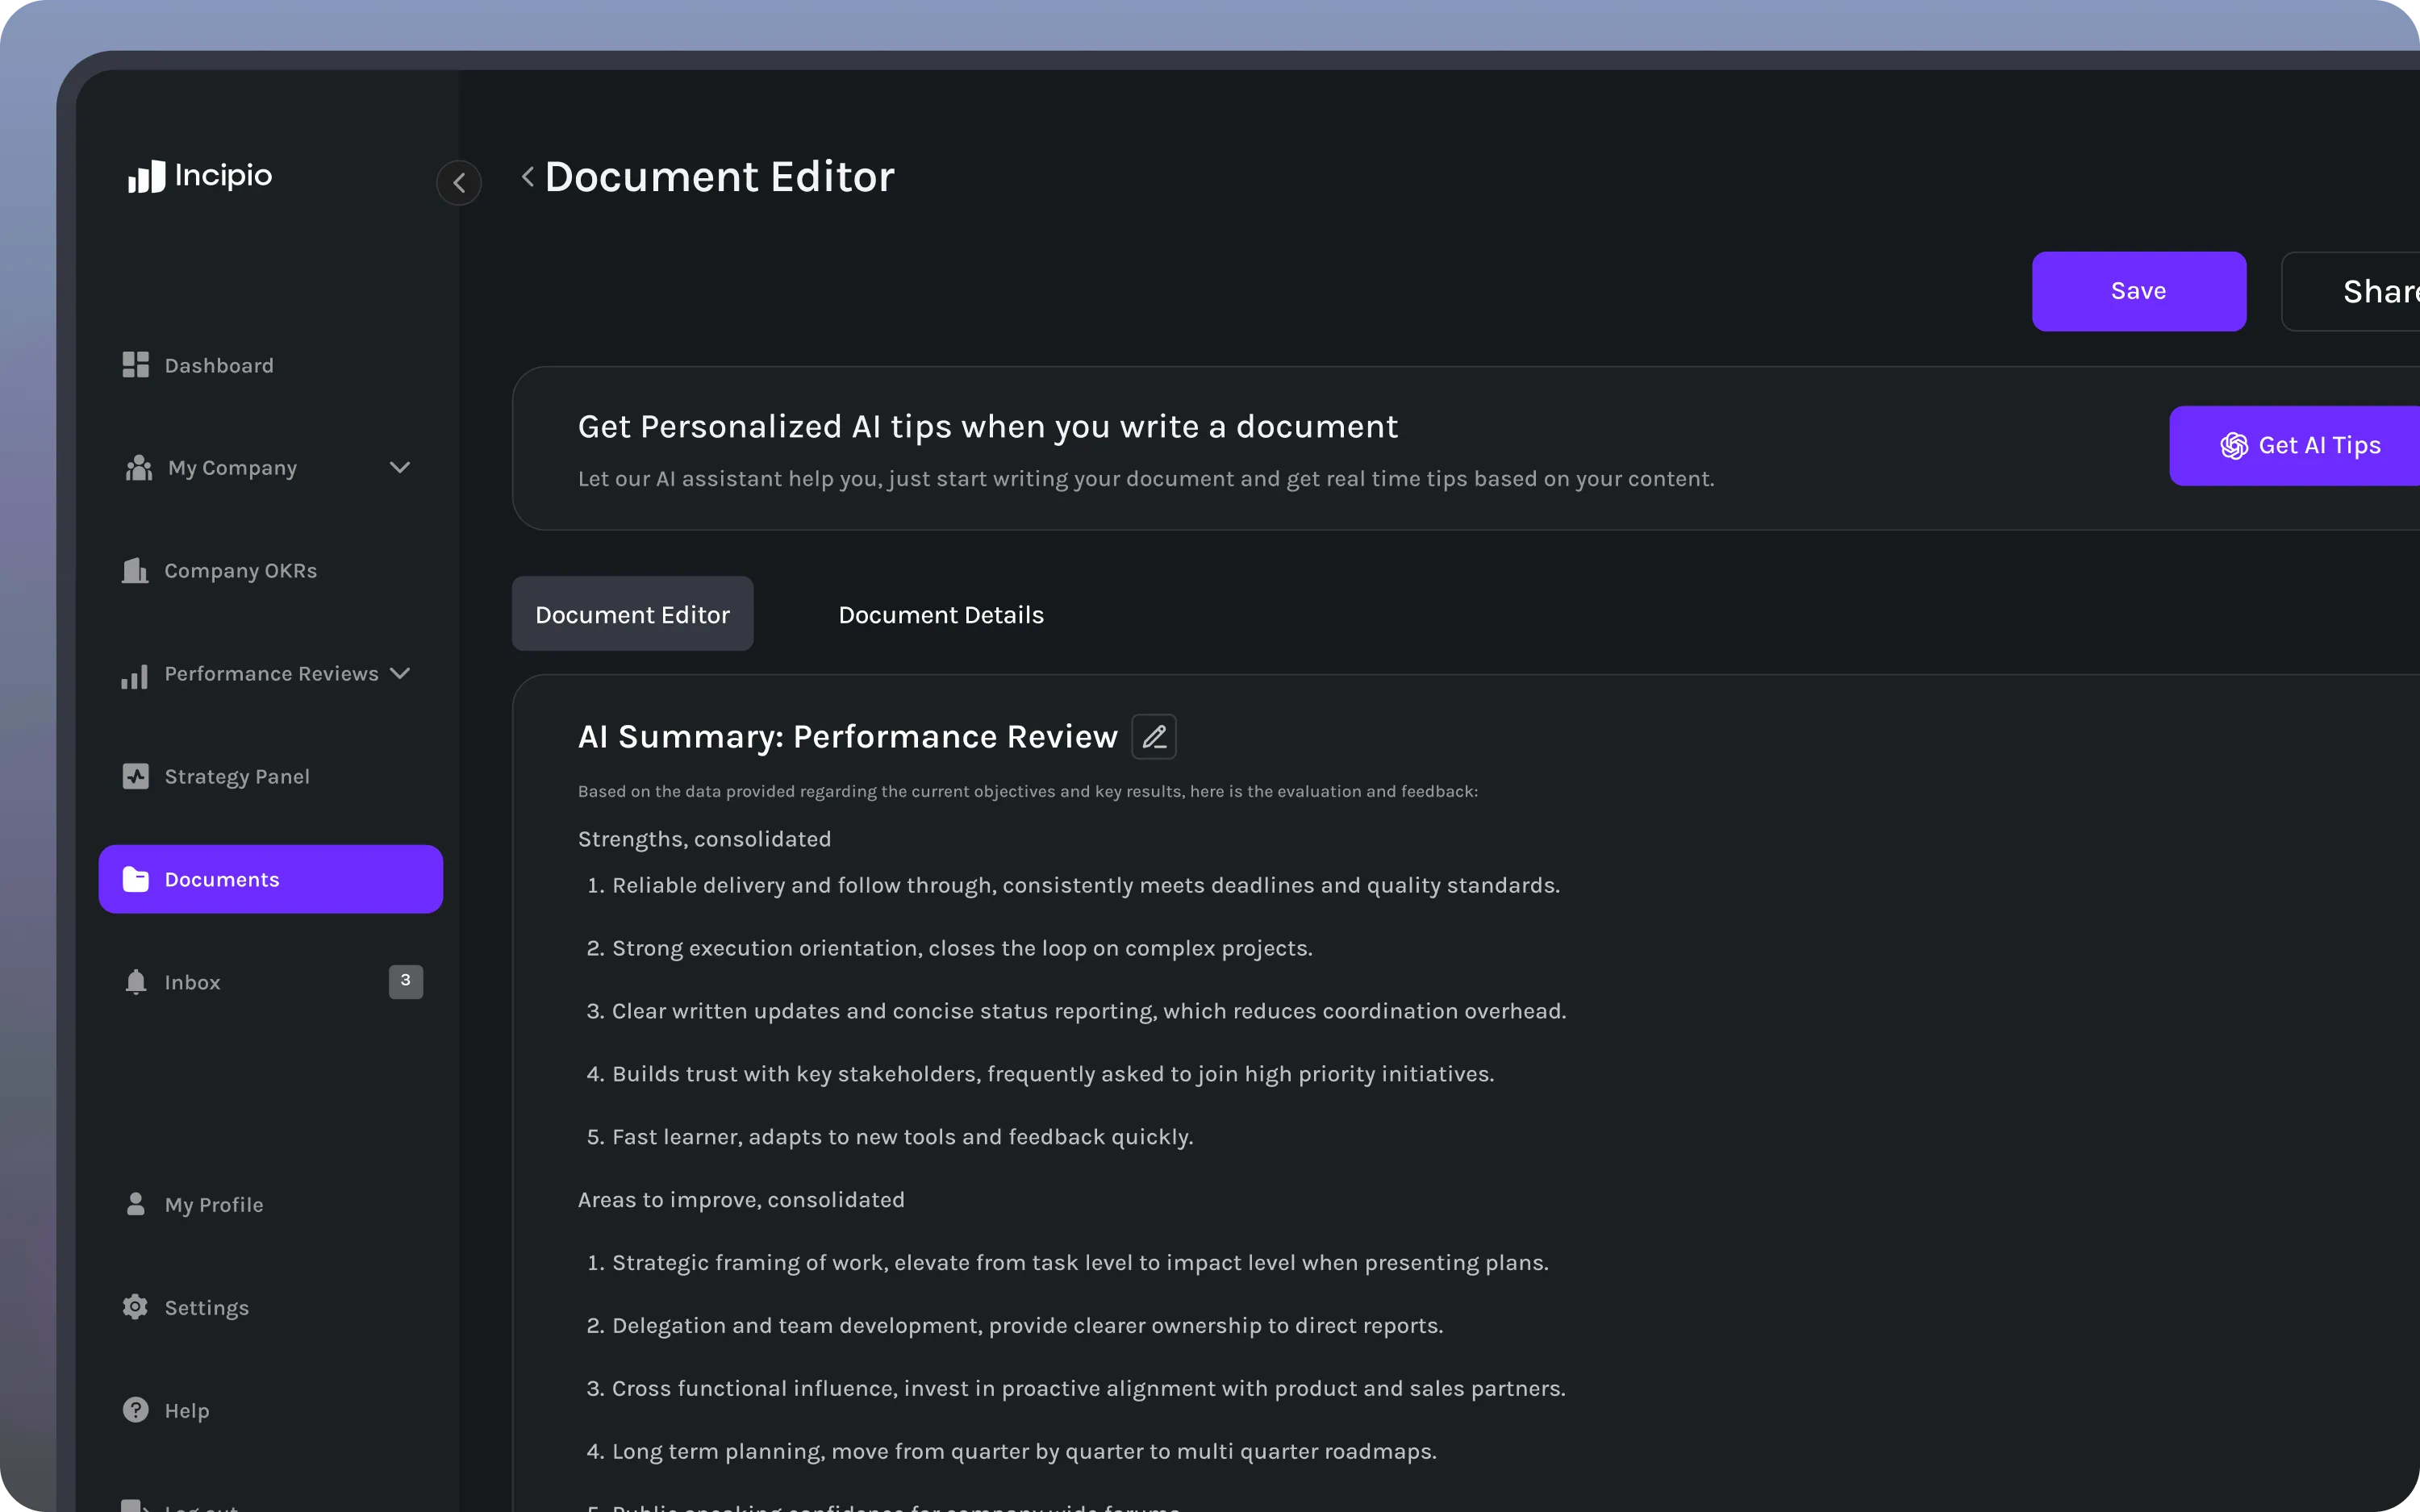Click the pencil icon to edit the title
The width and height of the screenshot is (2420, 1512).
1154,737
